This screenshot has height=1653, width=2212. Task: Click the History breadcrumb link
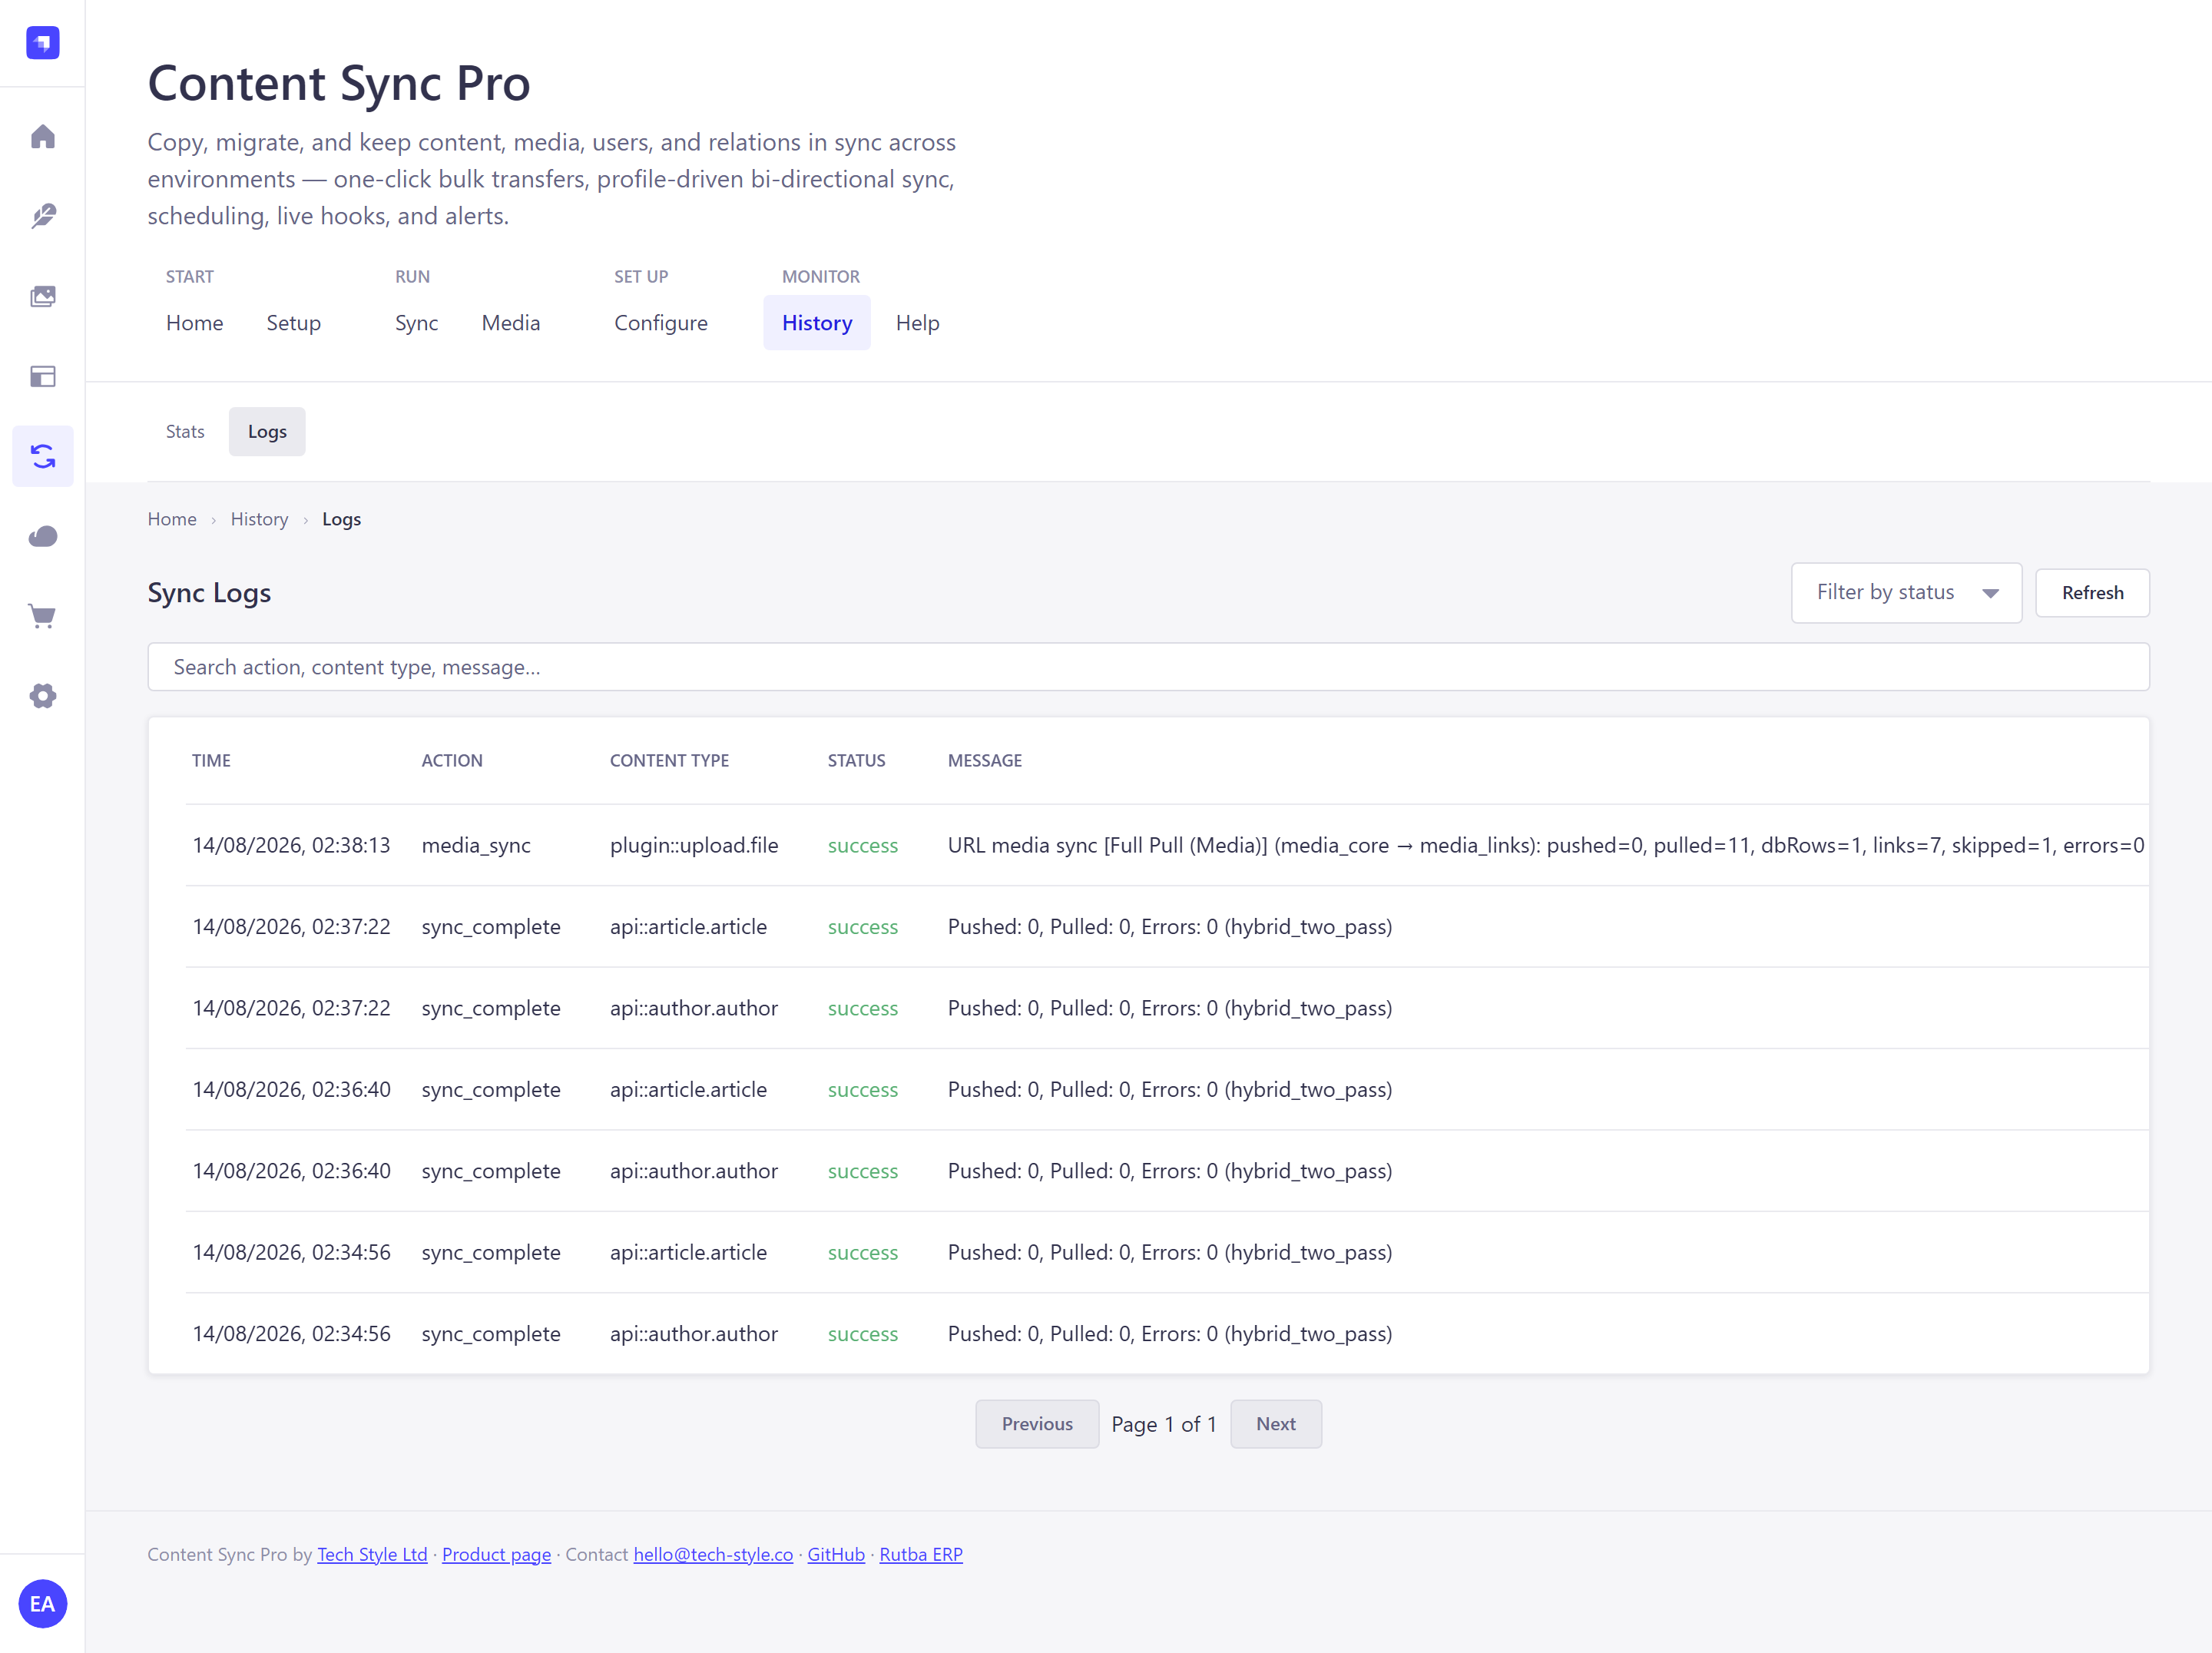259,519
